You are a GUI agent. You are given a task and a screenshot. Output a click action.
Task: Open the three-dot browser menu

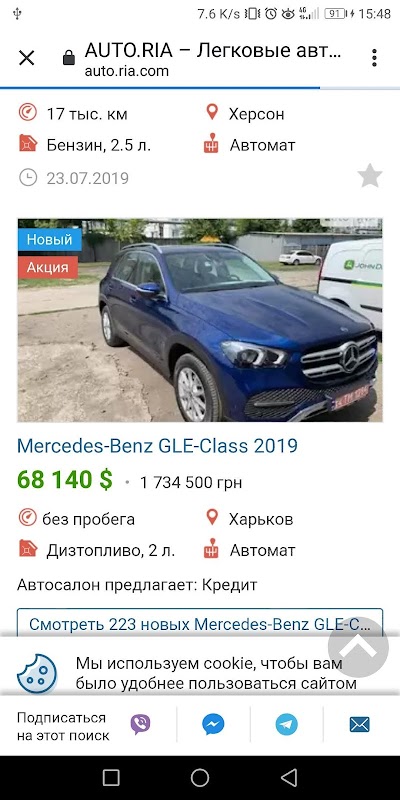374,58
